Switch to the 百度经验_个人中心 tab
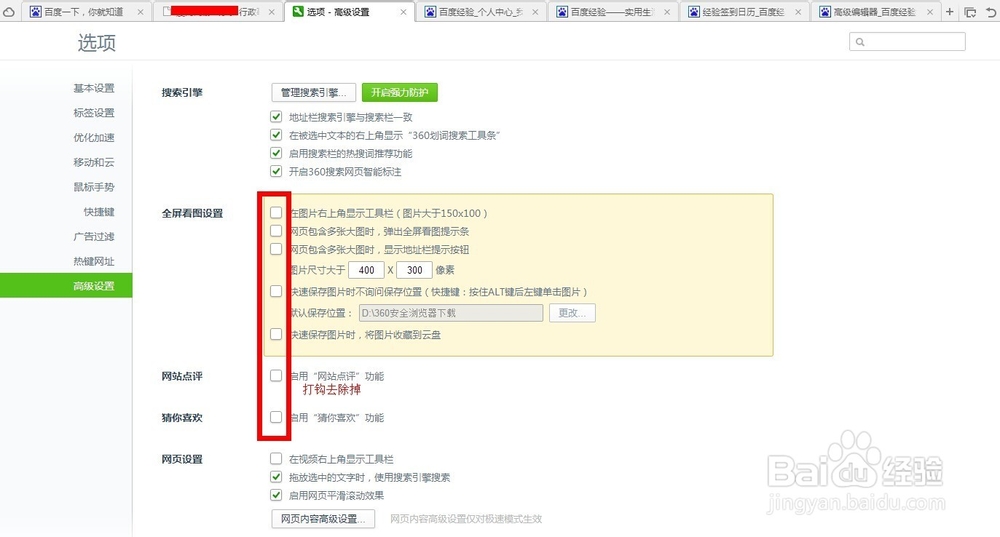Image resolution: width=1000 pixels, height=537 pixels. [x=481, y=12]
